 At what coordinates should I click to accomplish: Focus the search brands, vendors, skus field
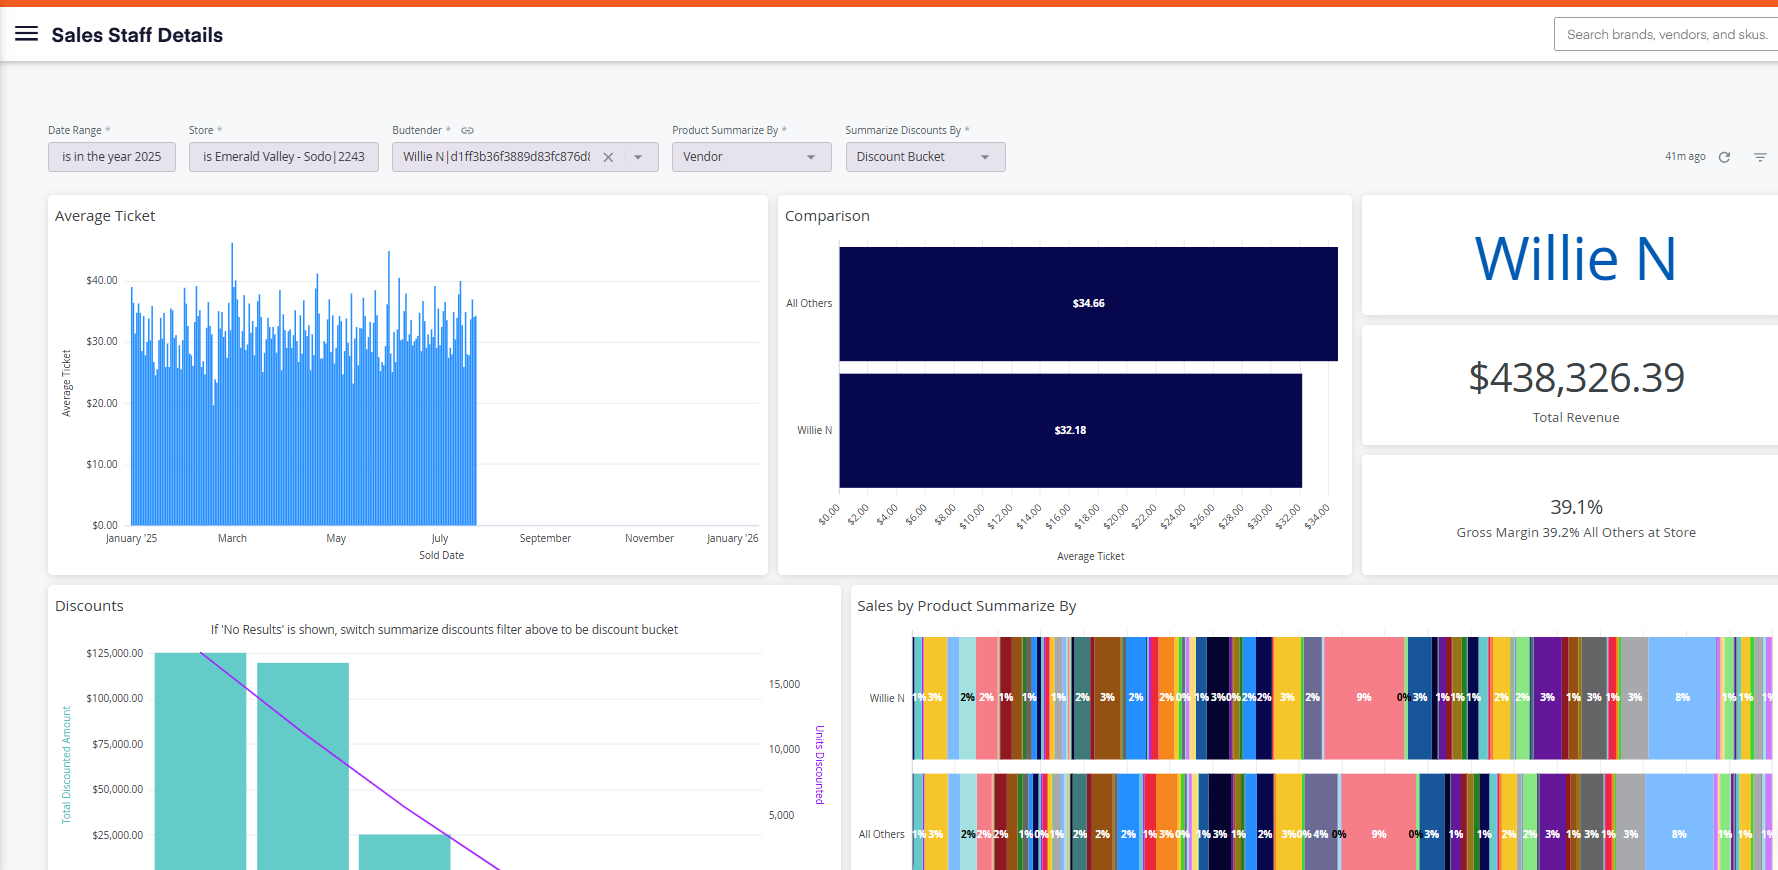pos(1666,34)
